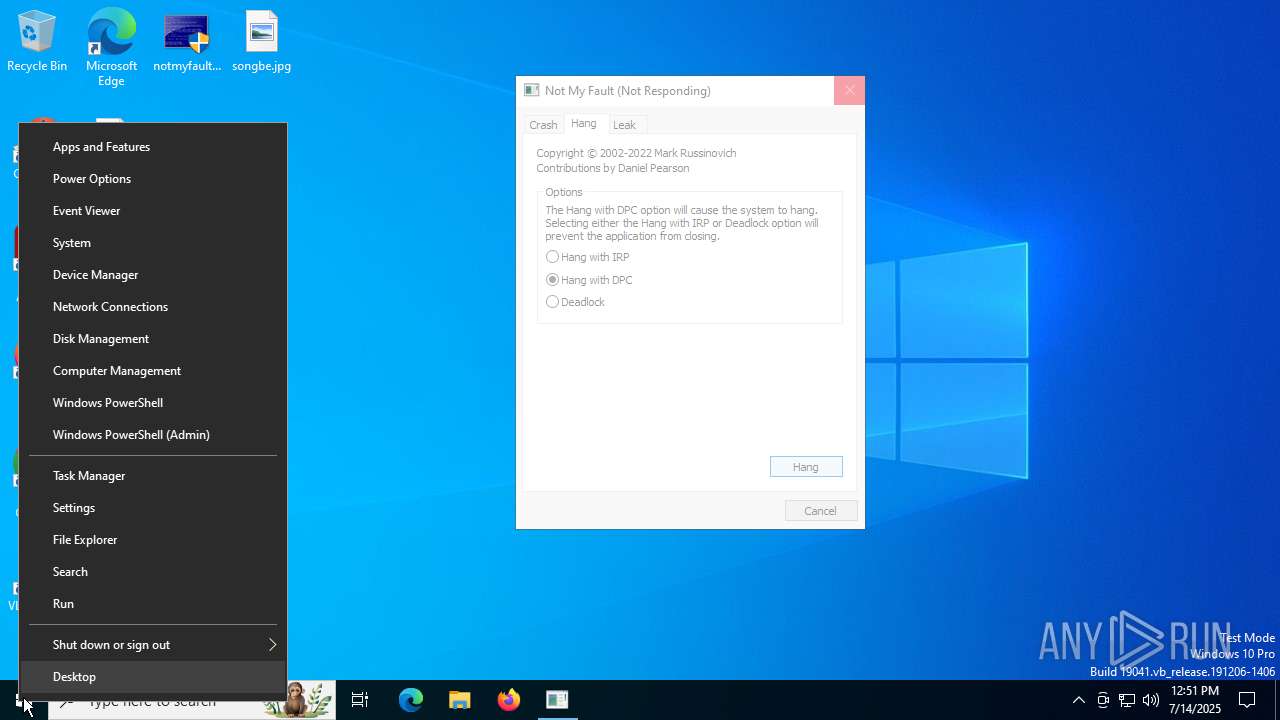Open Power Options from menu
This screenshot has height=720, width=1280.
tap(153, 179)
